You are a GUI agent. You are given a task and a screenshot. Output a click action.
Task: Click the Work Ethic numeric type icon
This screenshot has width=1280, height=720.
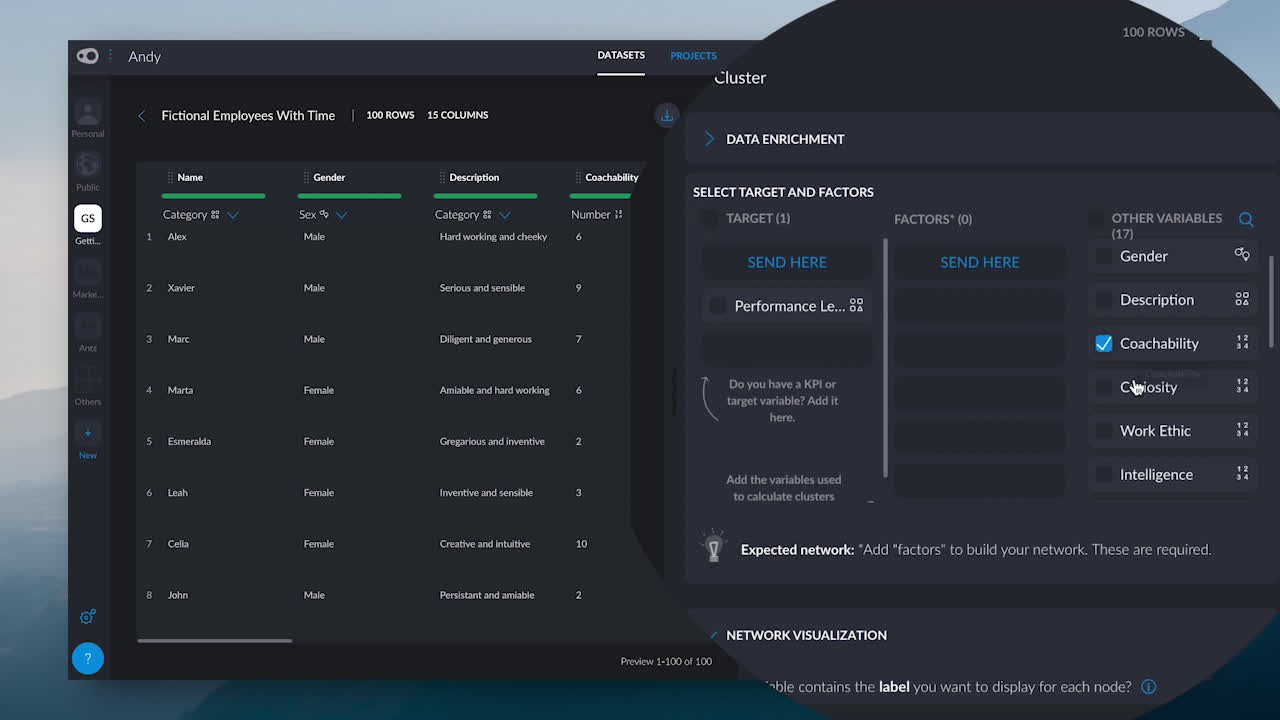click(1242, 430)
